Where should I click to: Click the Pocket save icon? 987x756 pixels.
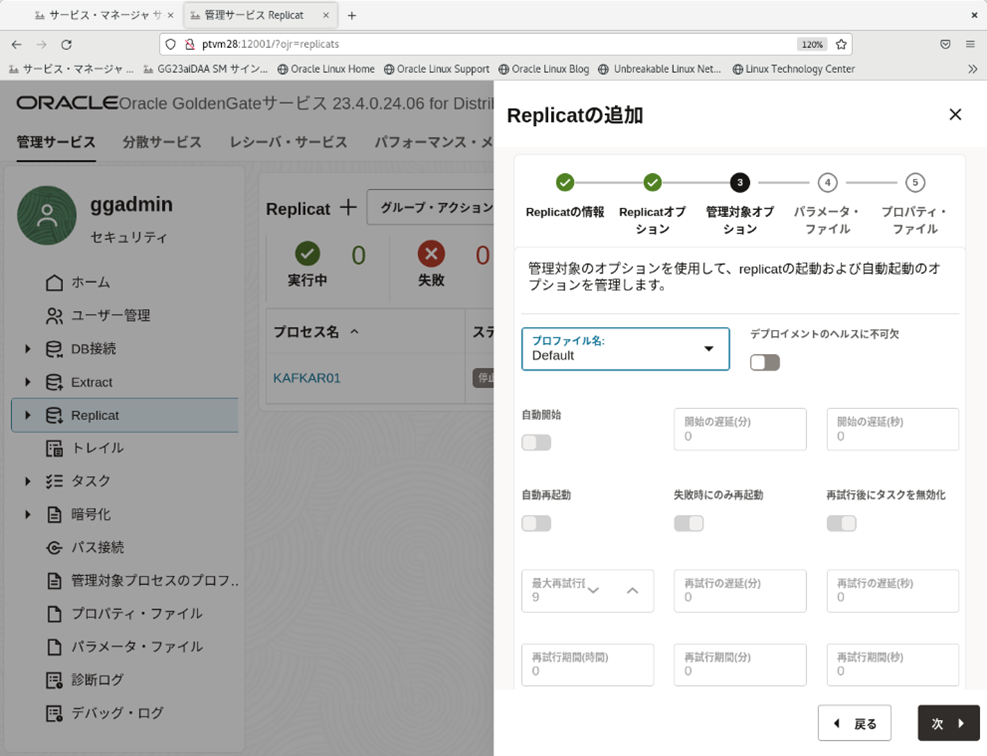click(945, 44)
